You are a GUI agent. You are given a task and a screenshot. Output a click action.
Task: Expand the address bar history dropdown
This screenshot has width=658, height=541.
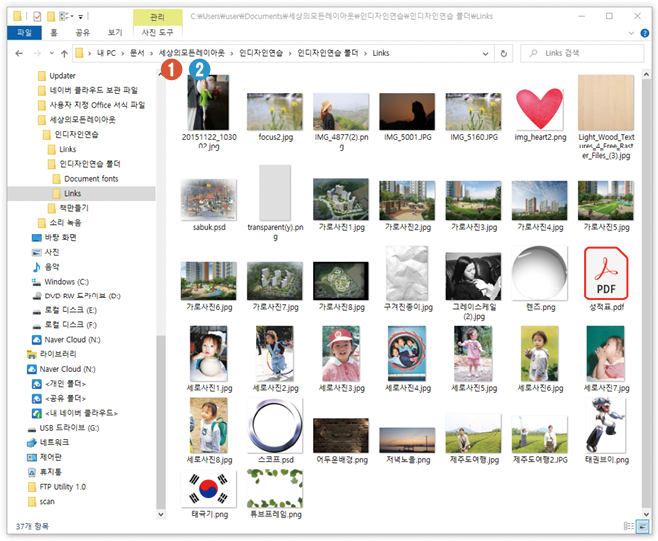[x=486, y=53]
